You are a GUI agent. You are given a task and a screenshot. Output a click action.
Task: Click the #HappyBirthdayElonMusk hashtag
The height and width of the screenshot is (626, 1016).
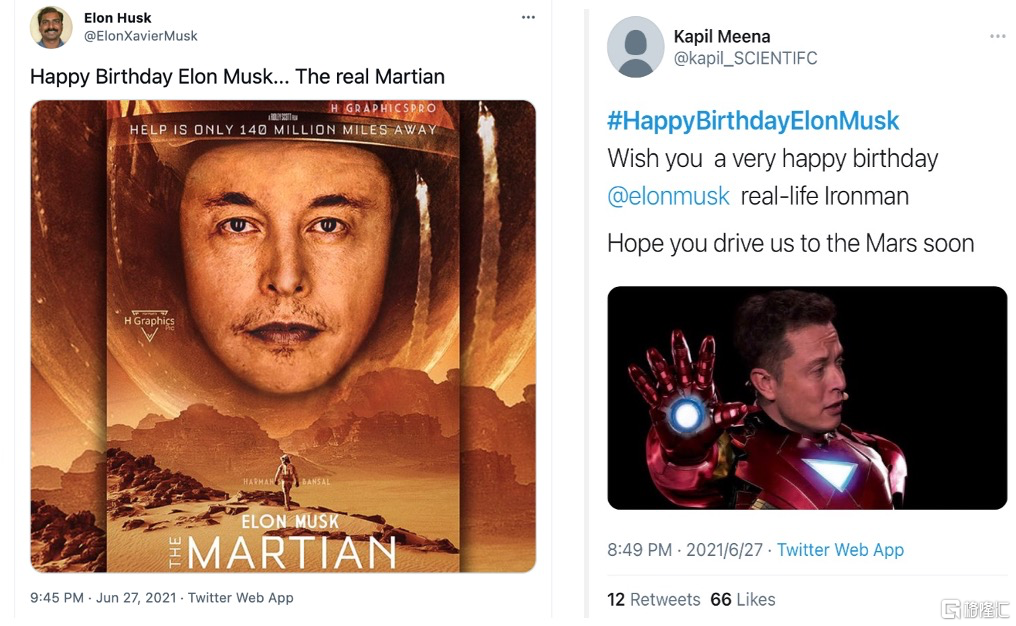[x=753, y=121]
